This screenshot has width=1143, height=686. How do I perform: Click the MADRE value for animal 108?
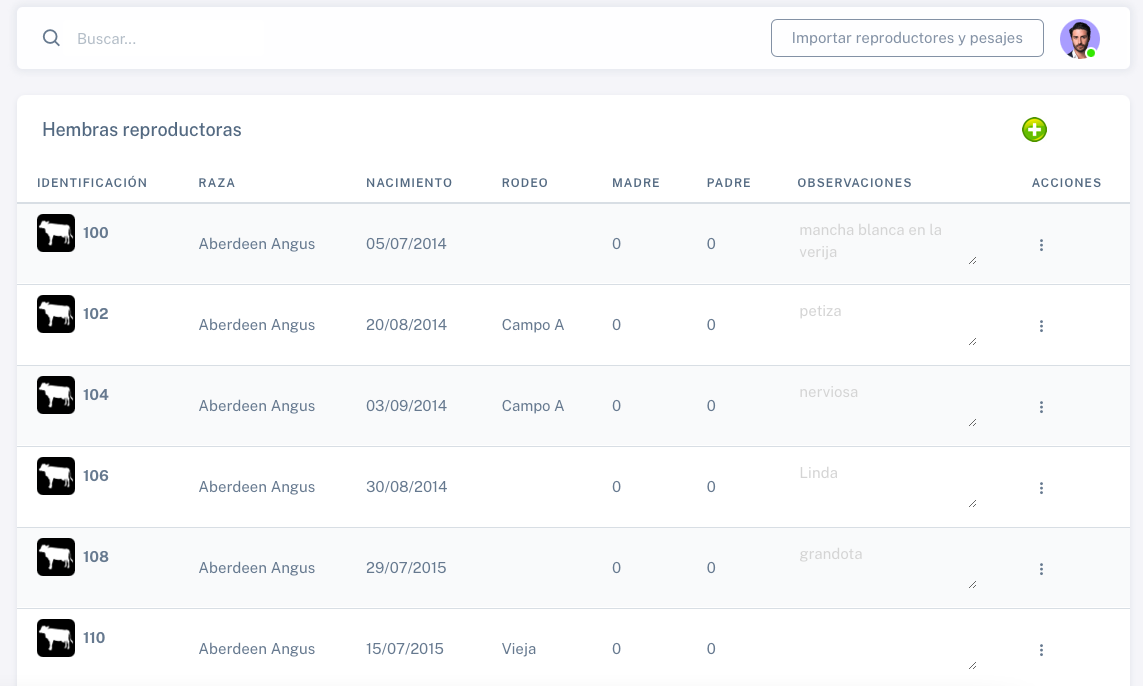[617, 567]
